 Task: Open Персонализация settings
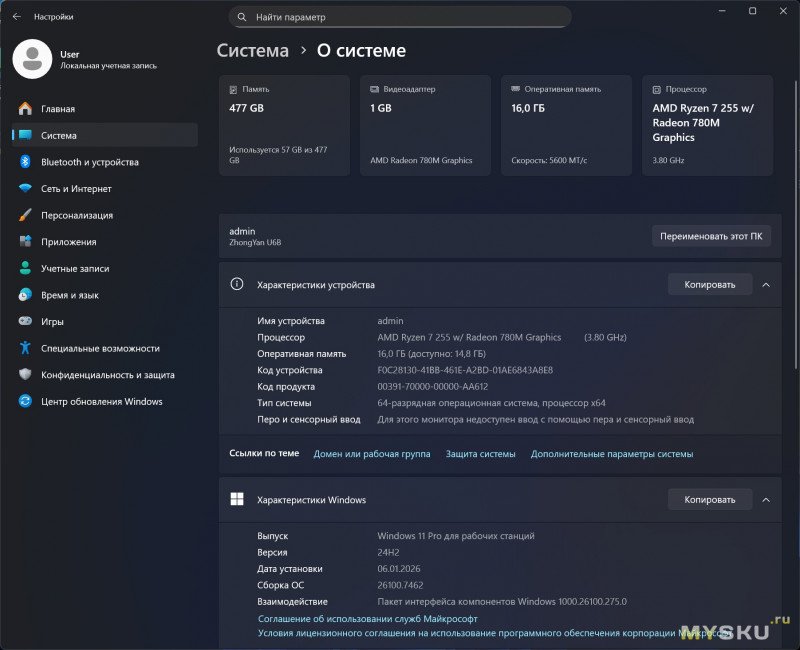pyautogui.click(x=76, y=215)
